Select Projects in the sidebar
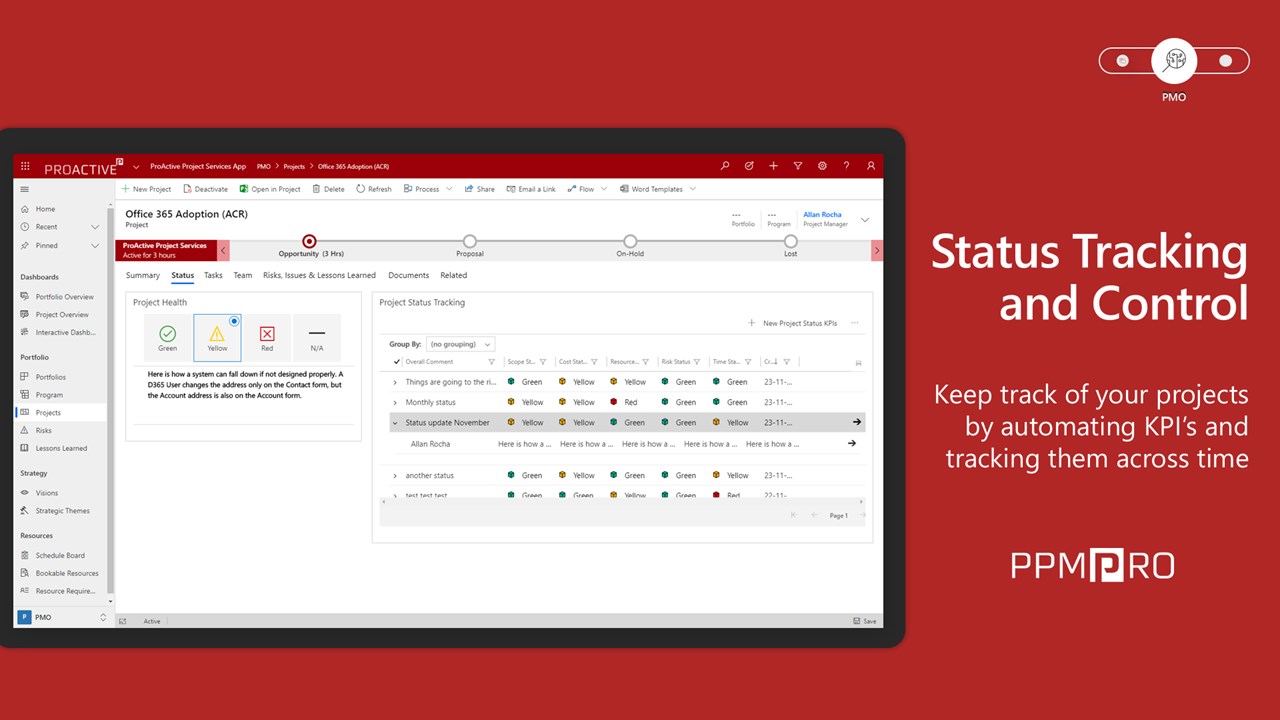This screenshot has height=720, width=1280. pos(60,413)
